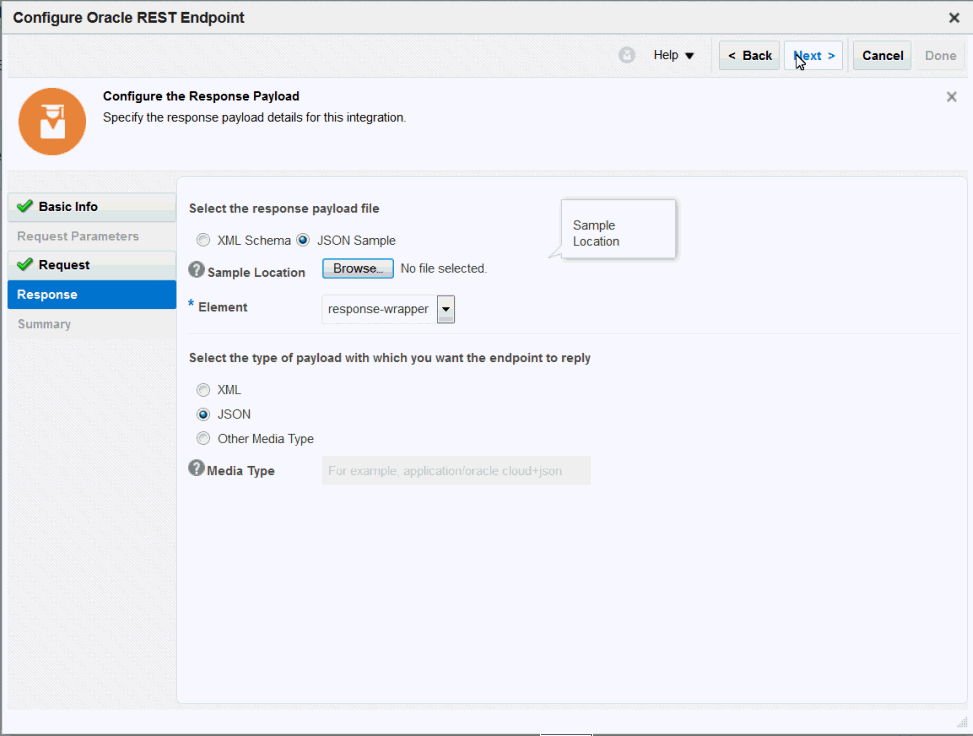Click the help icon beside Media Type
973x736 pixels.
[196, 469]
